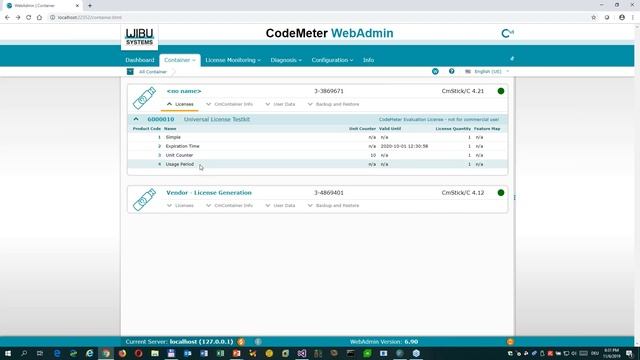Open Windows notification center

(x=629, y=353)
